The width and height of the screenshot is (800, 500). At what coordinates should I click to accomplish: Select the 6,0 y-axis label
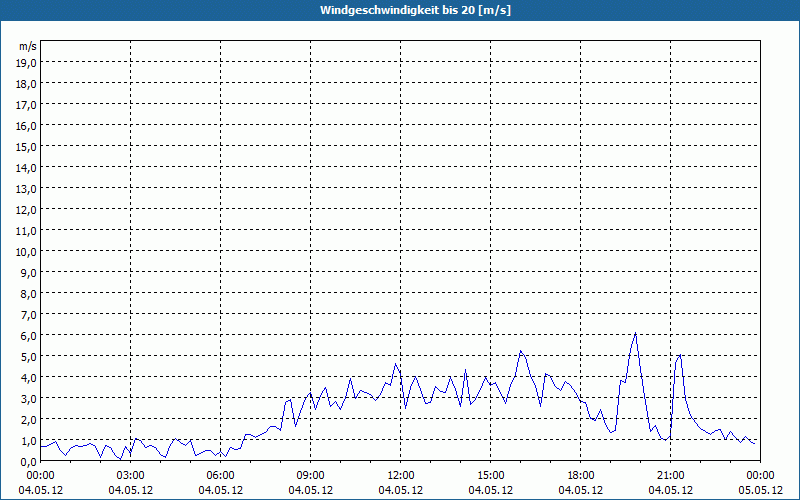coord(29,336)
